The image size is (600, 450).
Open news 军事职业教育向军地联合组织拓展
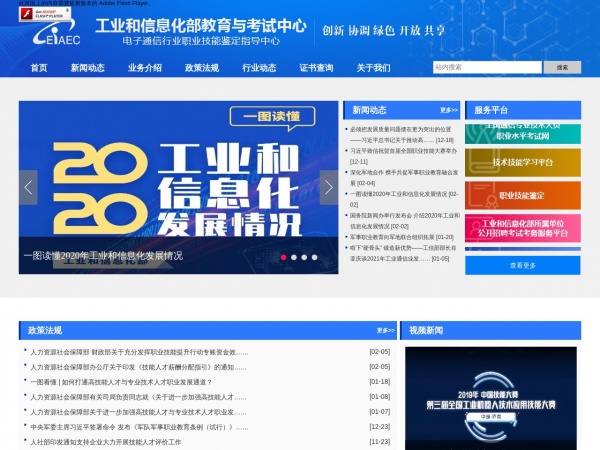click(402, 237)
